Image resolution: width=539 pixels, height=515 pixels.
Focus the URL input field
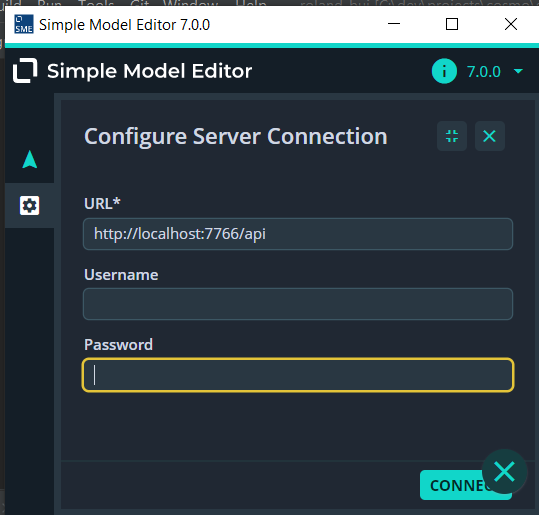[x=298, y=234]
